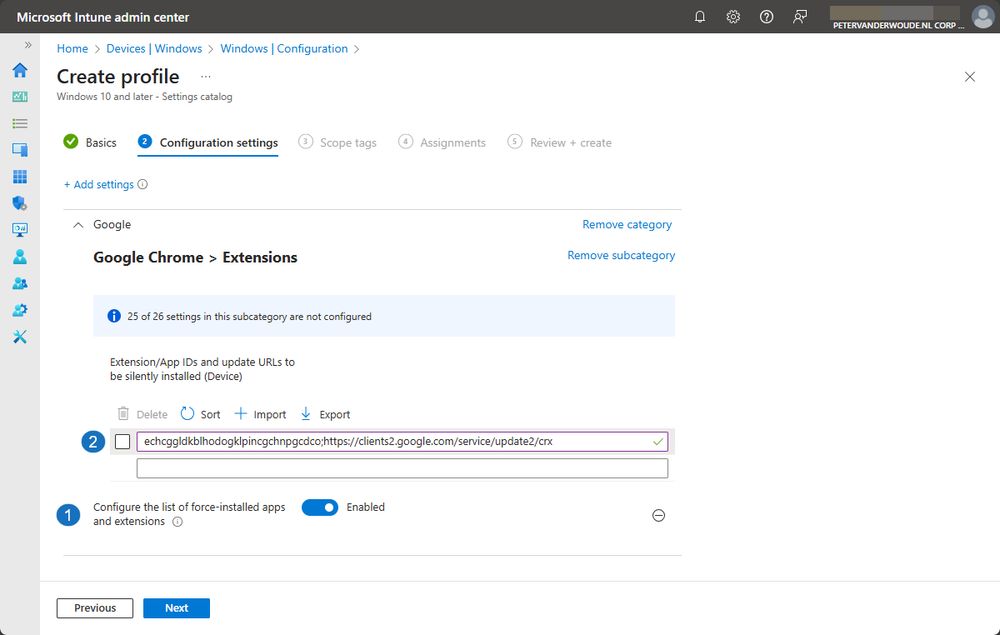Click the Next button
The image size is (1000, 635).
tap(177, 608)
